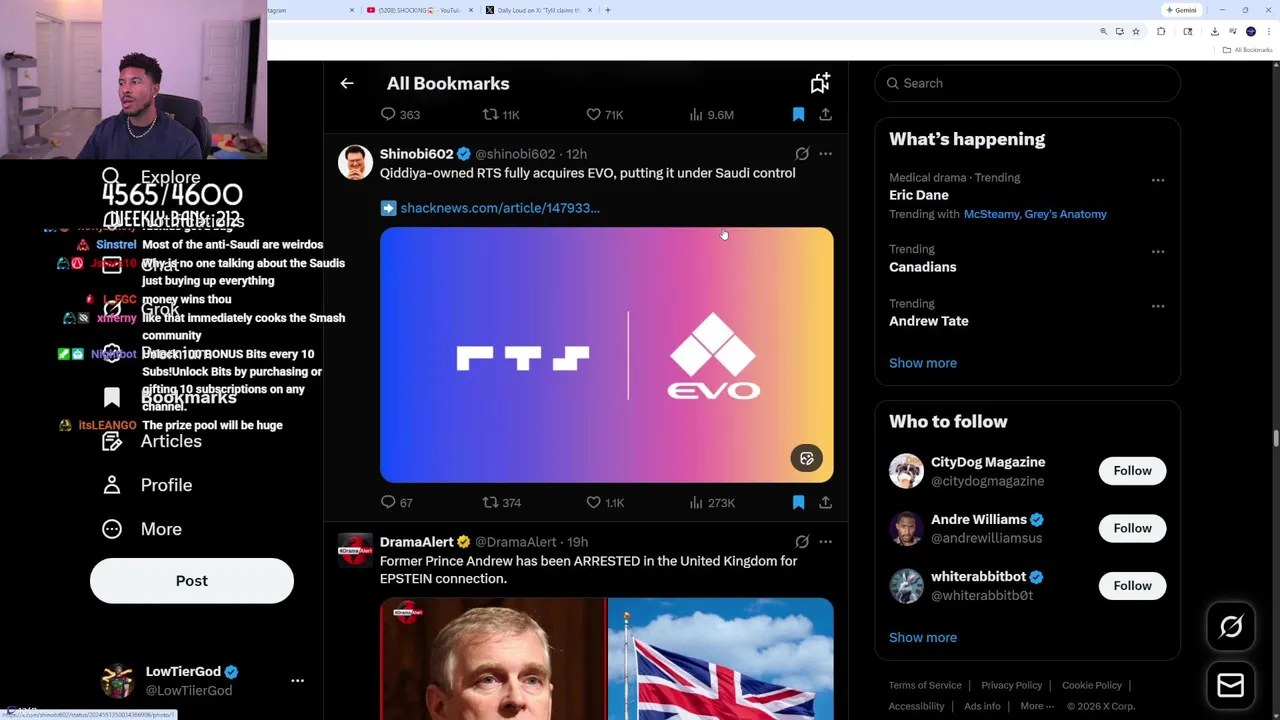Open more options on Shinobi602 post
Screen dimensions: 1280x720
click(825, 154)
